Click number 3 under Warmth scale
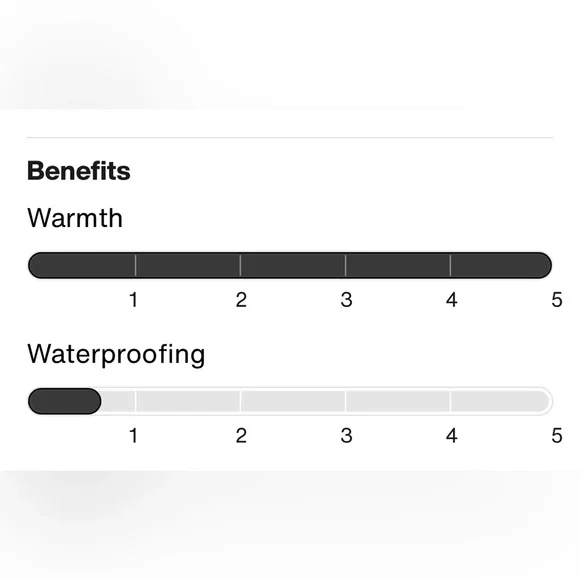580x580 pixels. (x=346, y=300)
